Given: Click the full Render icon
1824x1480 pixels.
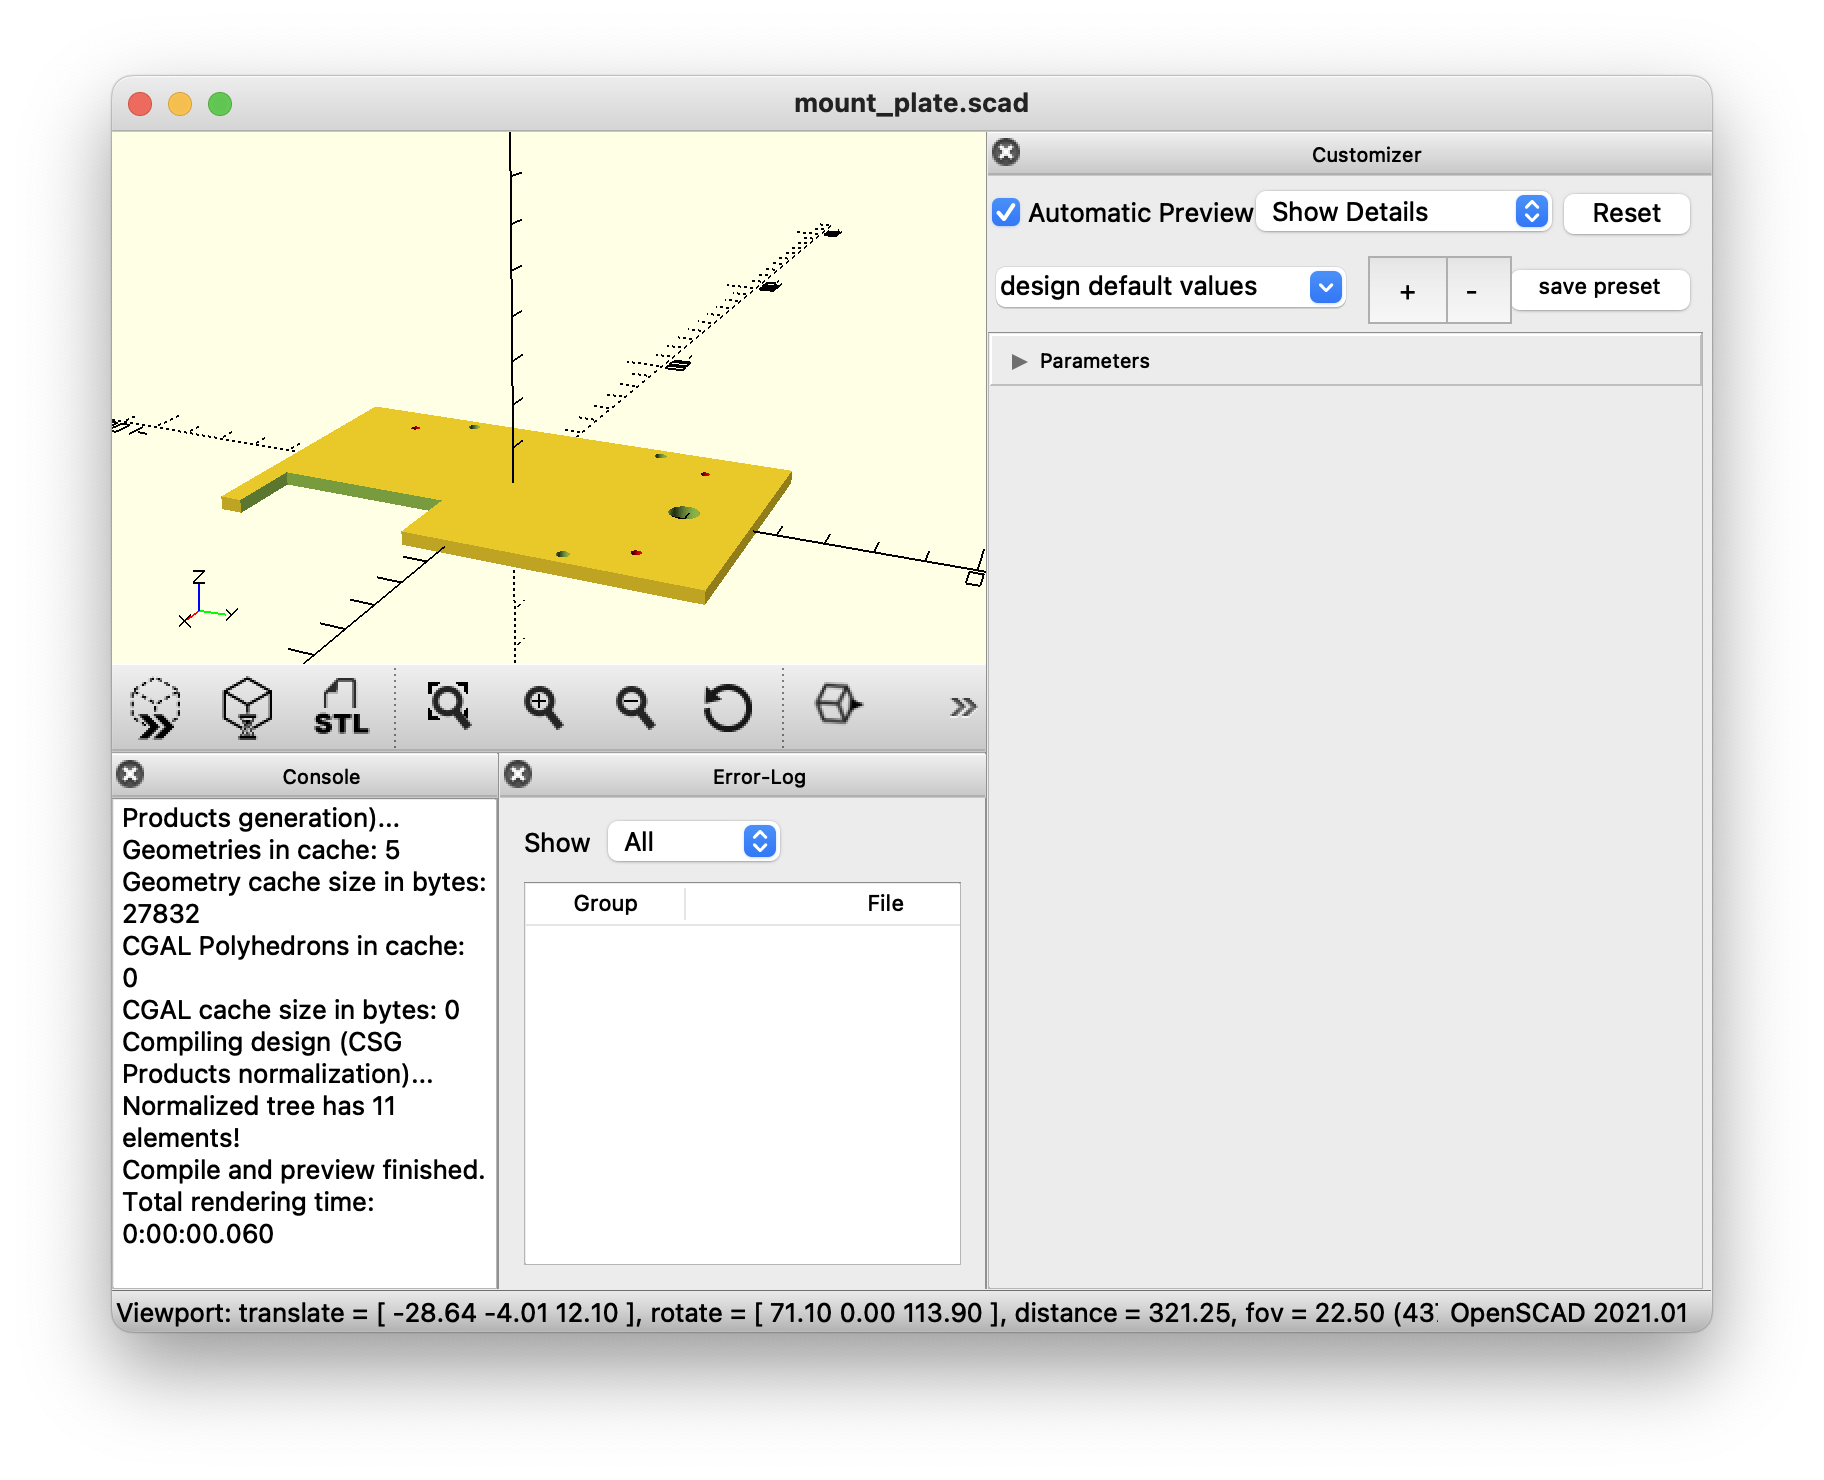Looking at the screenshot, I should (x=247, y=708).
